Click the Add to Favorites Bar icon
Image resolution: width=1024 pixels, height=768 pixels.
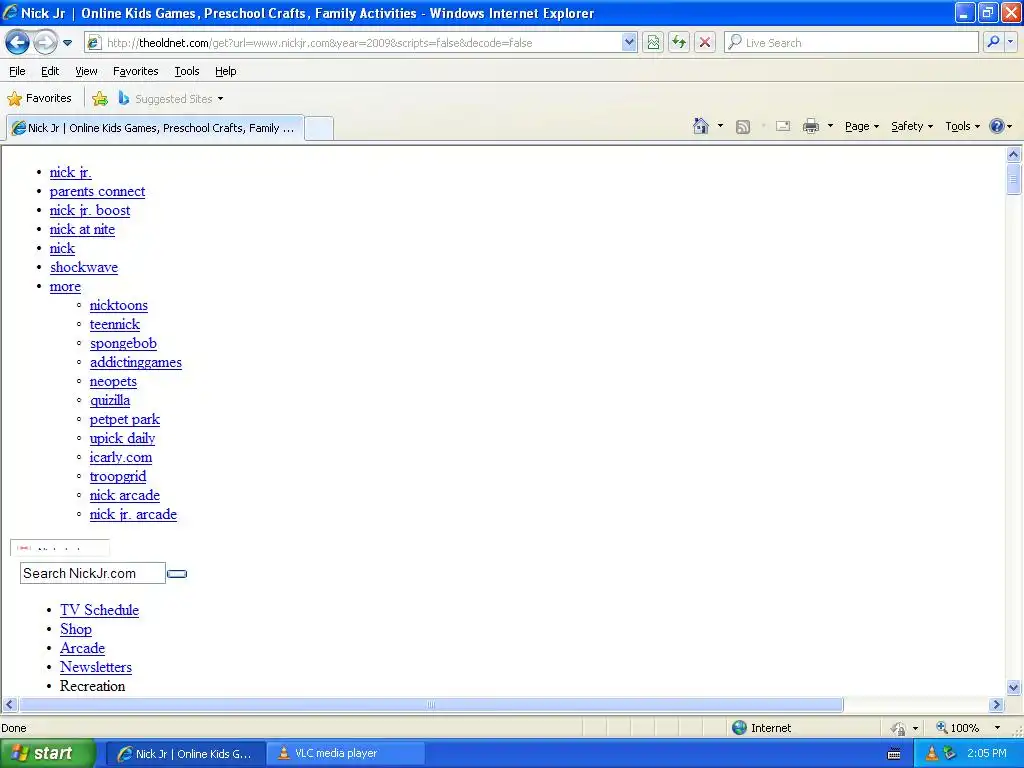tap(100, 99)
